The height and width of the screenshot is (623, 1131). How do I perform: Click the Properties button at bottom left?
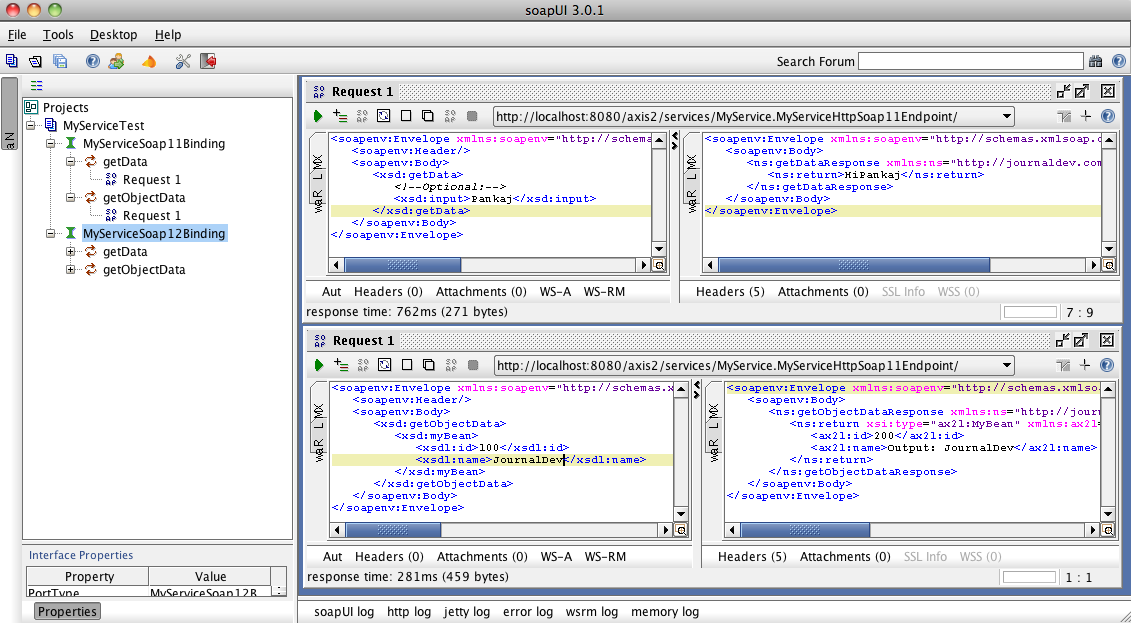[67, 611]
